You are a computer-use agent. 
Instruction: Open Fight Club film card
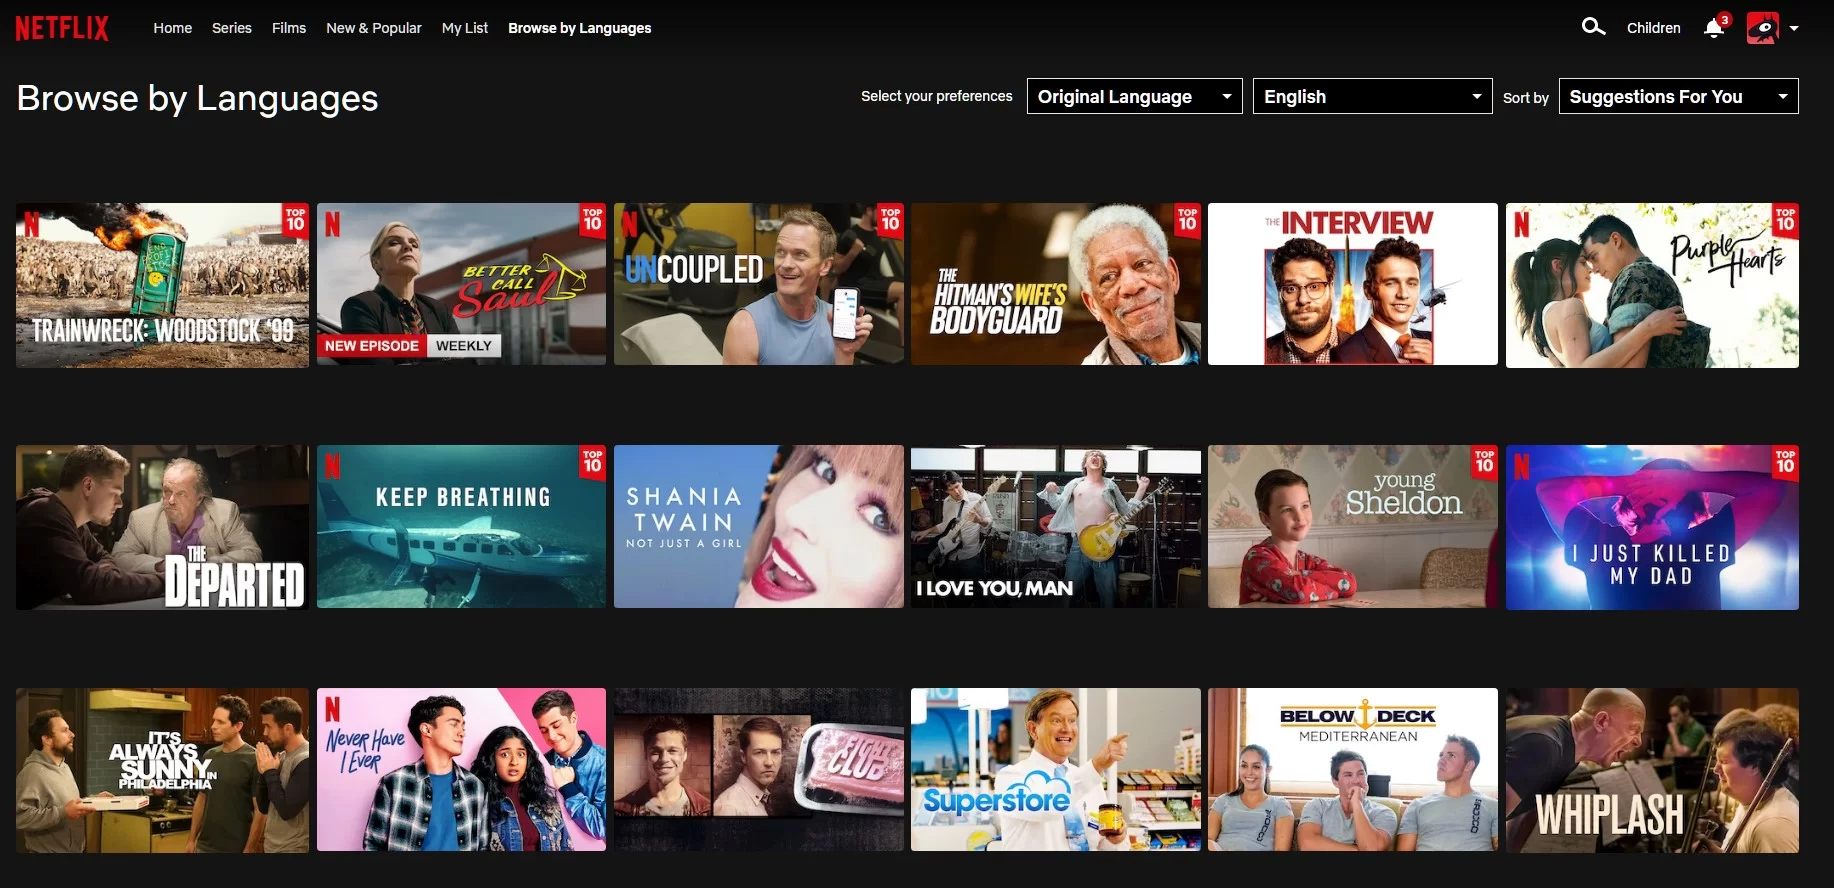[758, 770]
